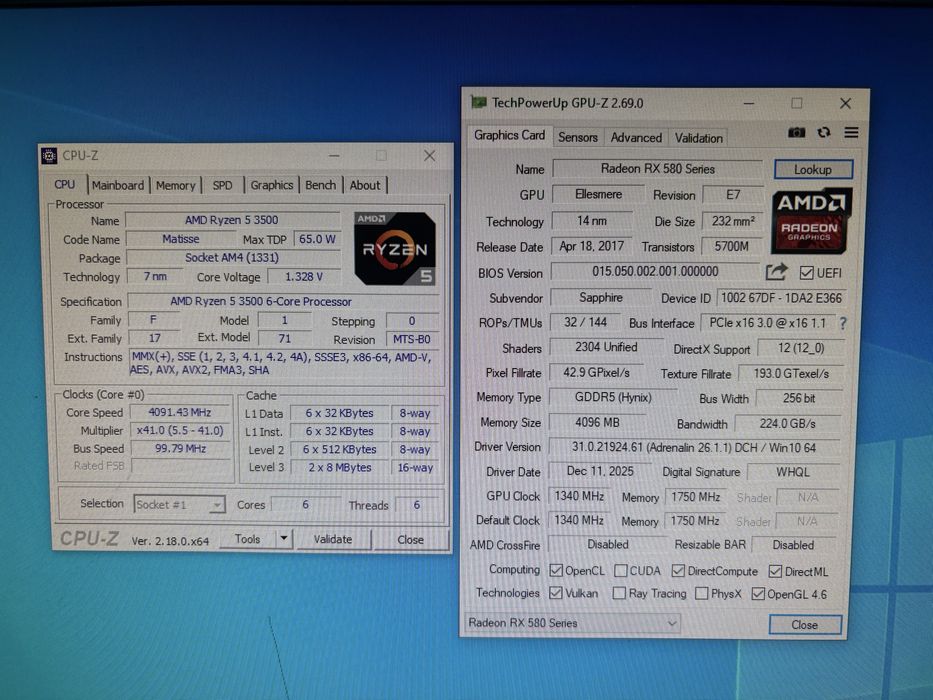
Task: Toggle the DirectML checkbox
Action: point(775,571)
